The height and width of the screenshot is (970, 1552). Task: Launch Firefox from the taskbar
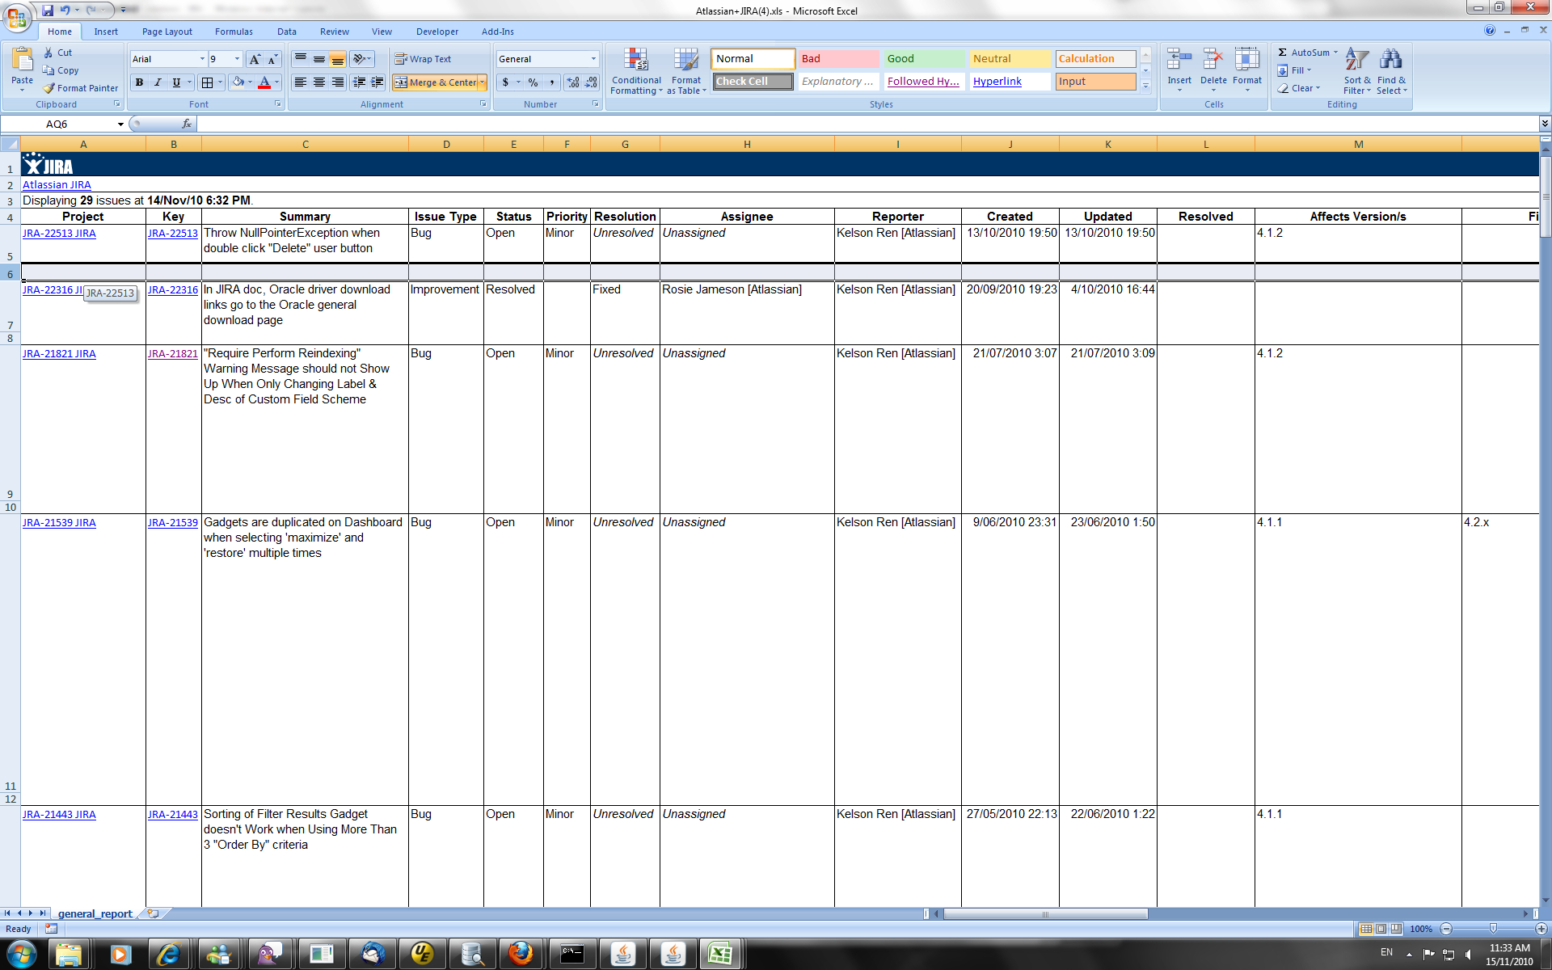click(x=522, y=953)
